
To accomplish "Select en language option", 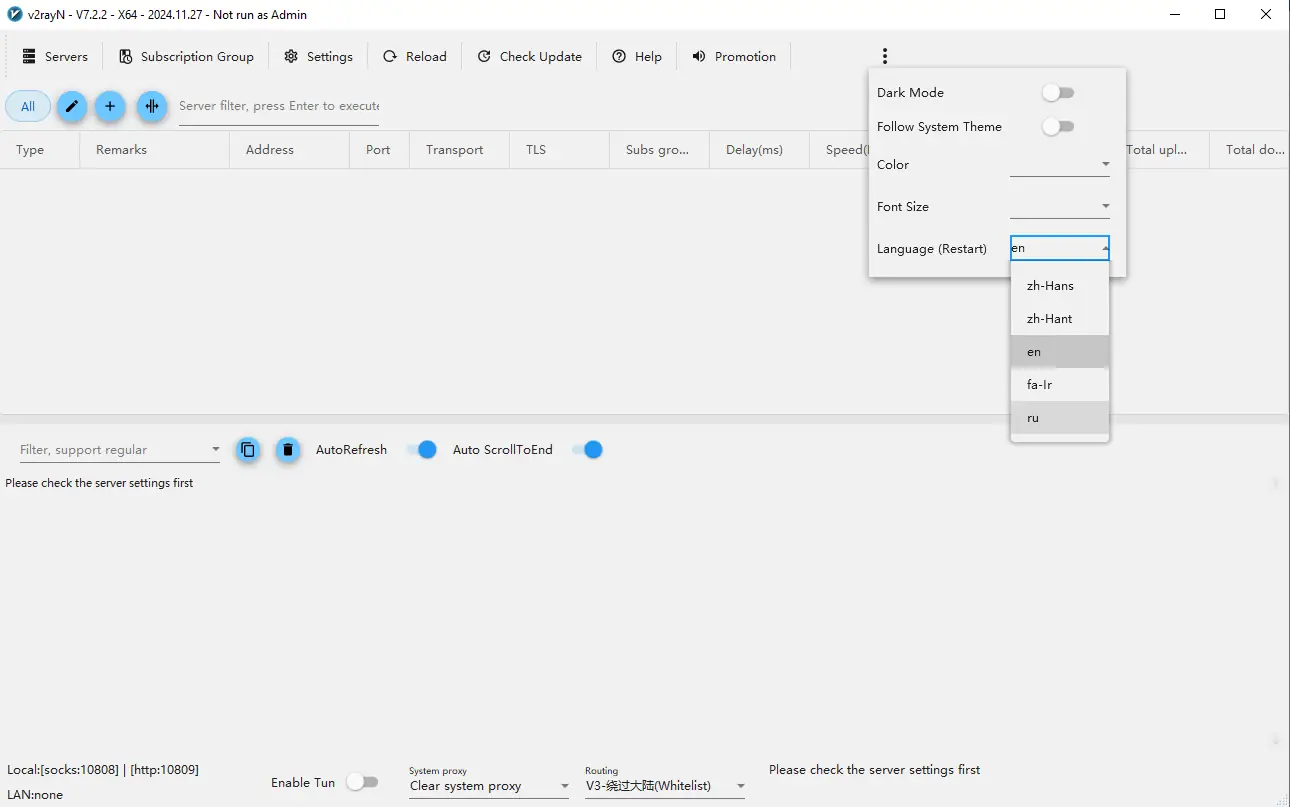I will (1060, 352).
